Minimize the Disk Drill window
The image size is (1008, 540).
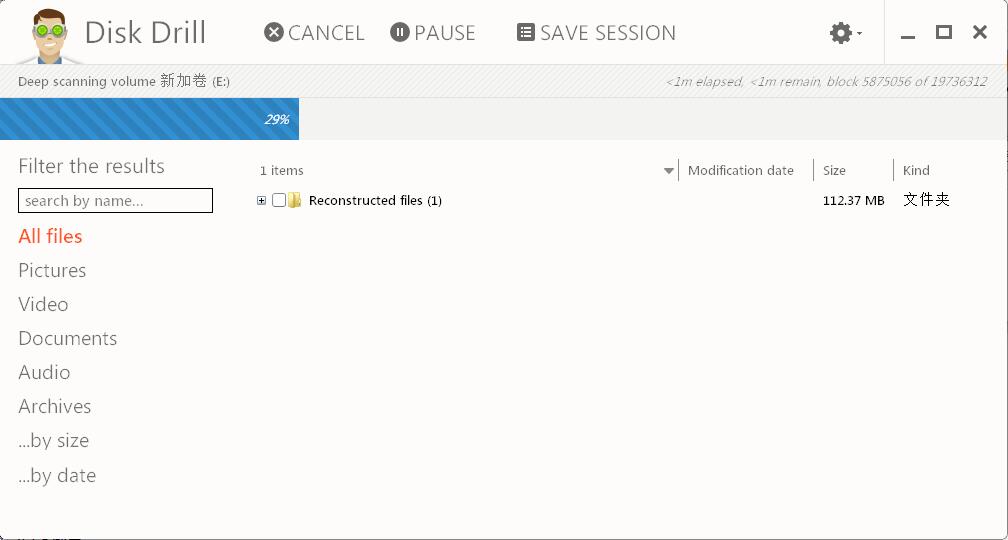click(908, 33)
